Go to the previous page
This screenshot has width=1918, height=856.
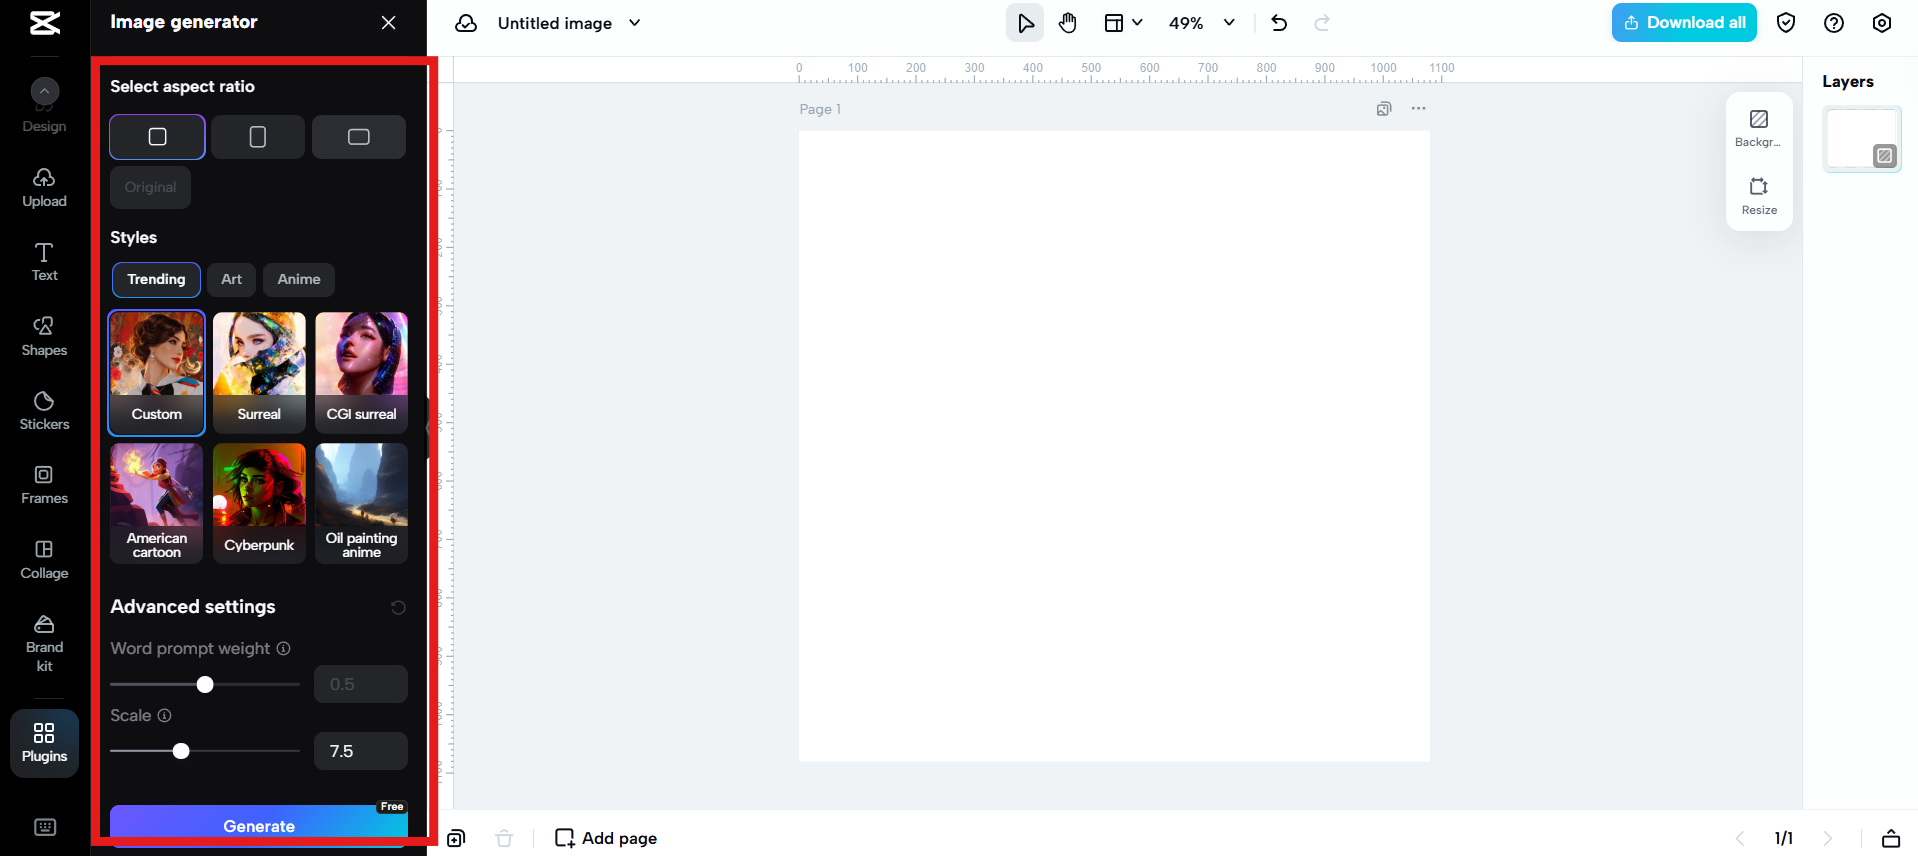[x=1740, y=838]
